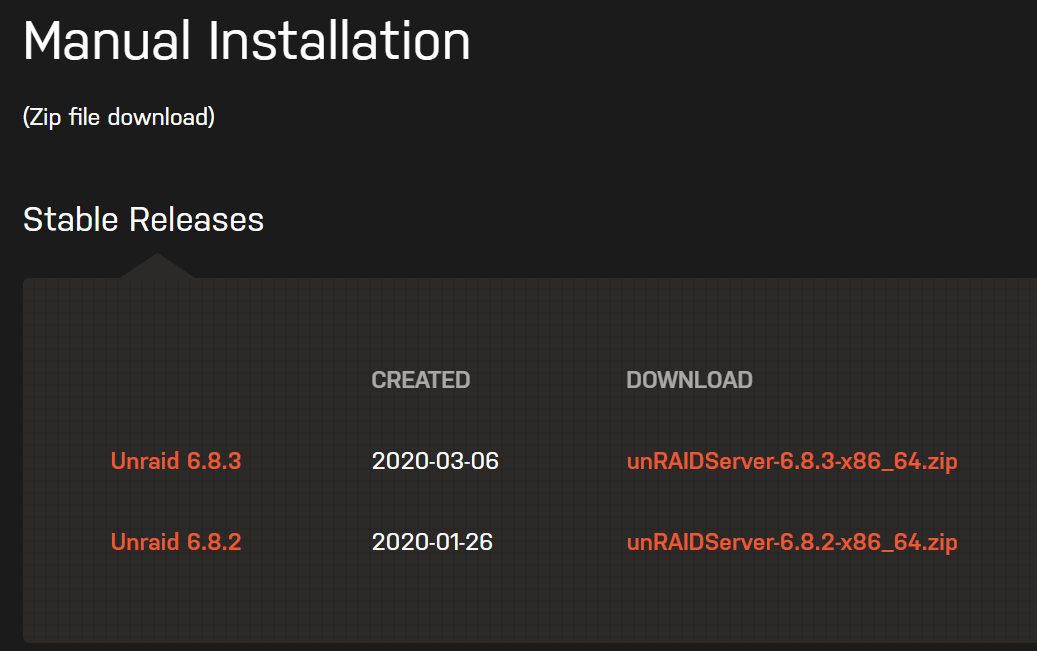Screen dimensions: 1037x651
Task: Click the CREATED column header
Action: (x=420, y=380)
